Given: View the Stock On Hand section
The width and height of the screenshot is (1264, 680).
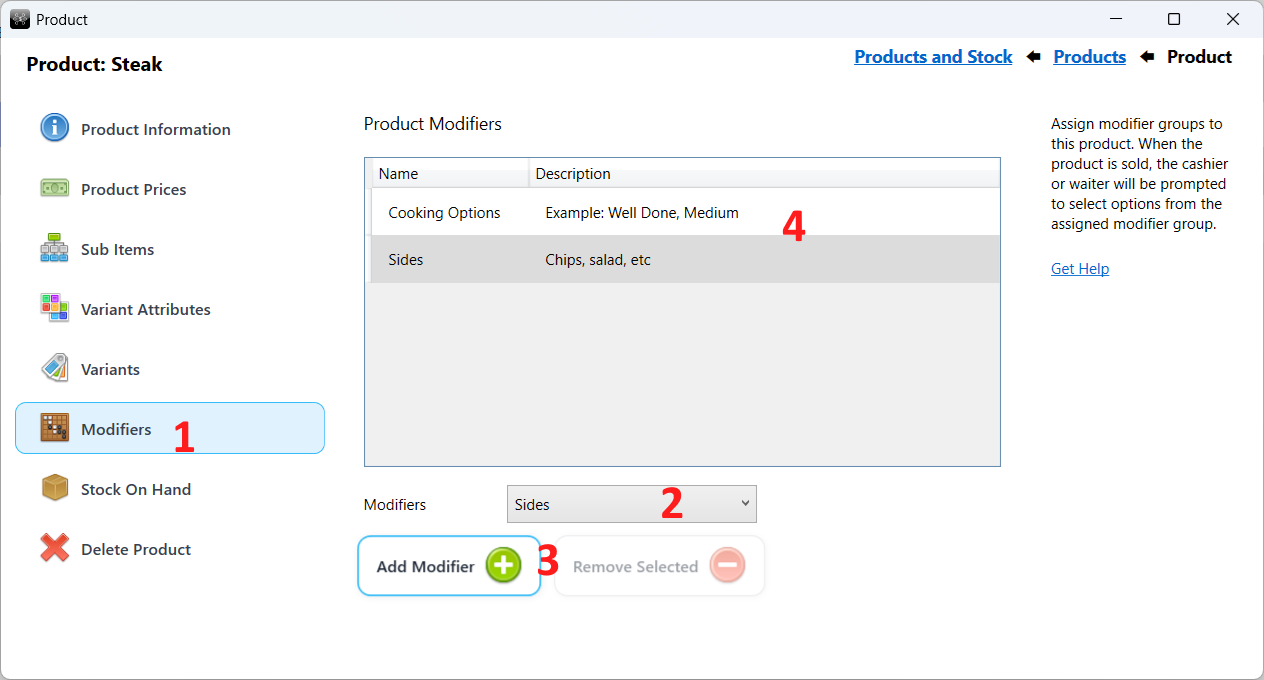Looking at the screenshot, I should (136, 489).
